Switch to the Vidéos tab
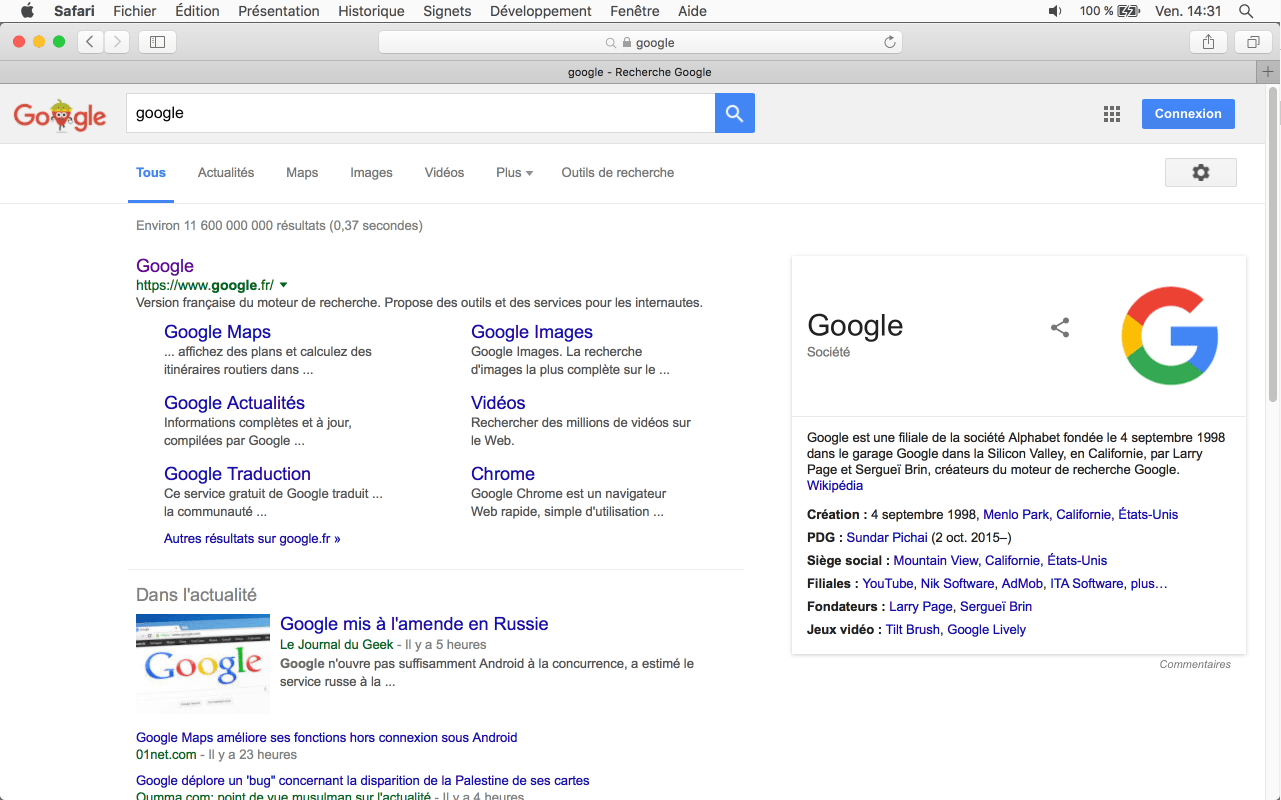 (444, 172)
